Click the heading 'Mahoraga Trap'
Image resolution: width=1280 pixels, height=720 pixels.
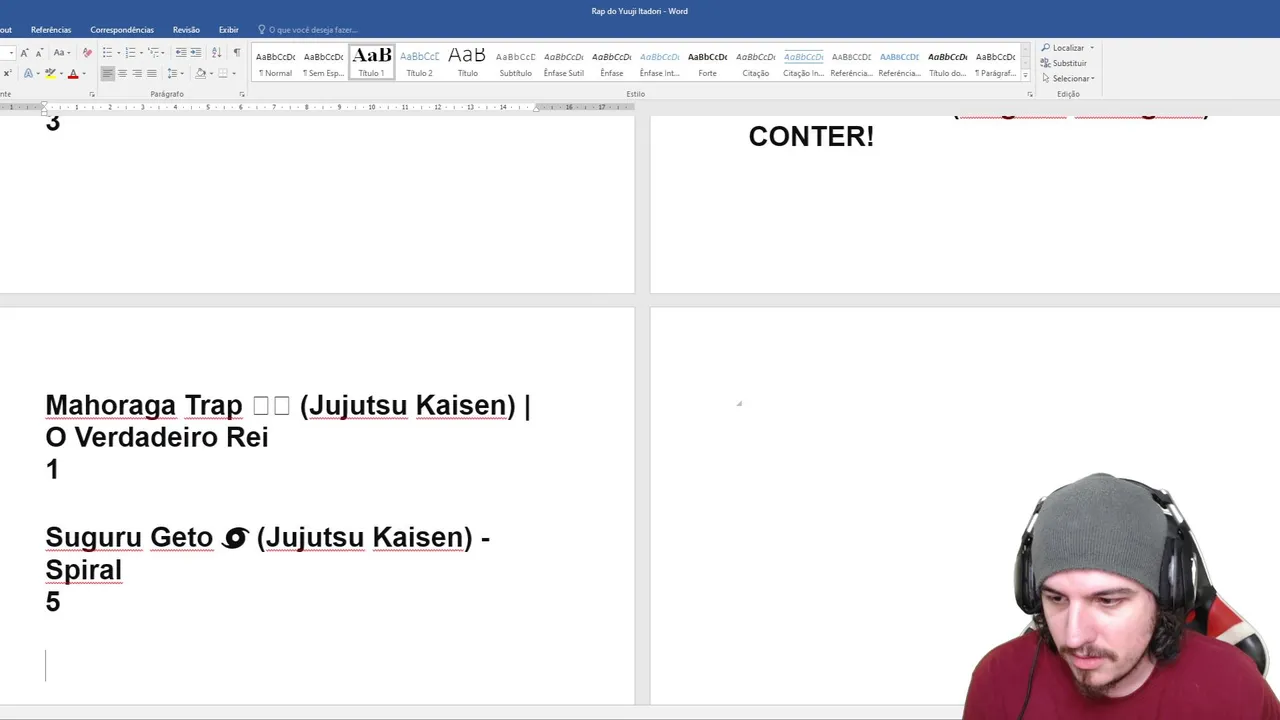[x=144, y=405]
